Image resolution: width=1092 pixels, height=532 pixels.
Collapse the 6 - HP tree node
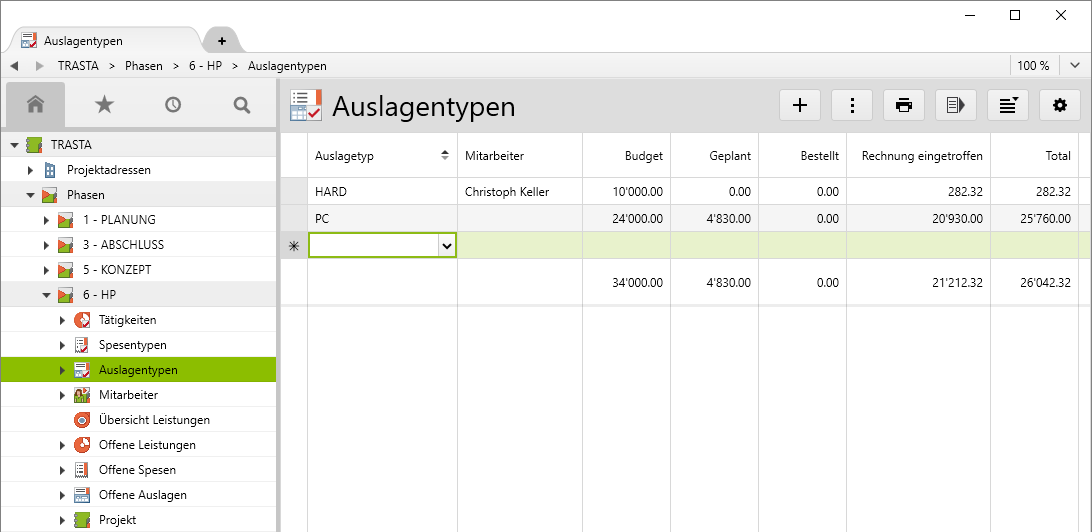(x=46, y=295)
